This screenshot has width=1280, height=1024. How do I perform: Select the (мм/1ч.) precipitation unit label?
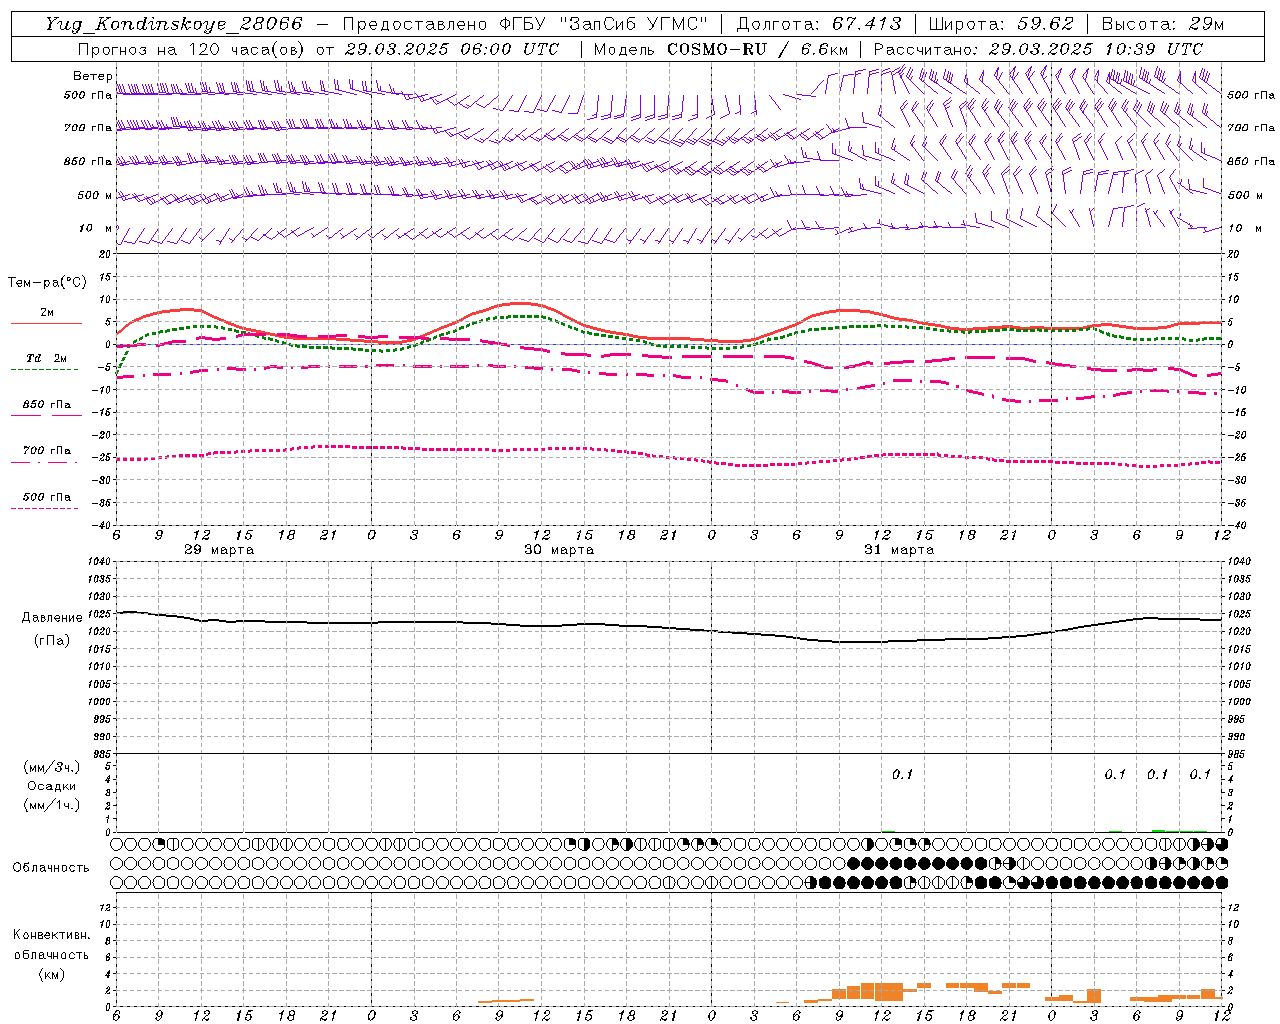coord(51,805)
